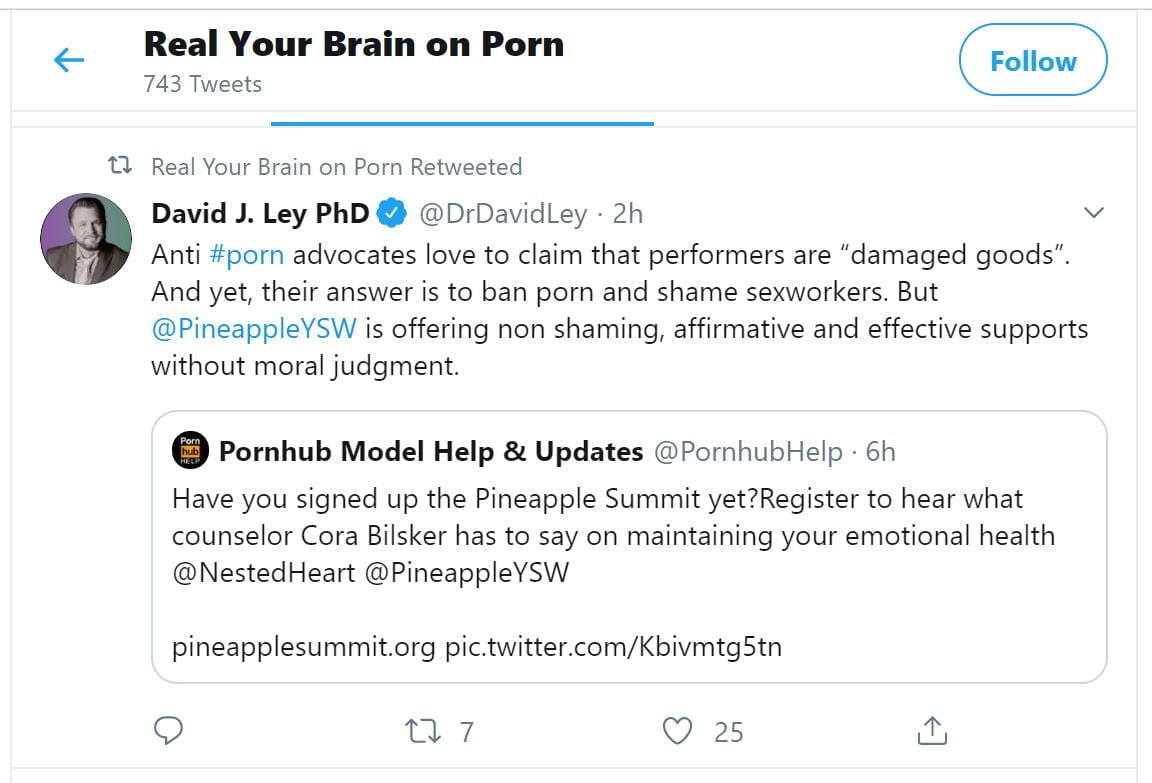Click the Real Your Brain on Porn header title

pyautogui.click(x=354, y=44)
